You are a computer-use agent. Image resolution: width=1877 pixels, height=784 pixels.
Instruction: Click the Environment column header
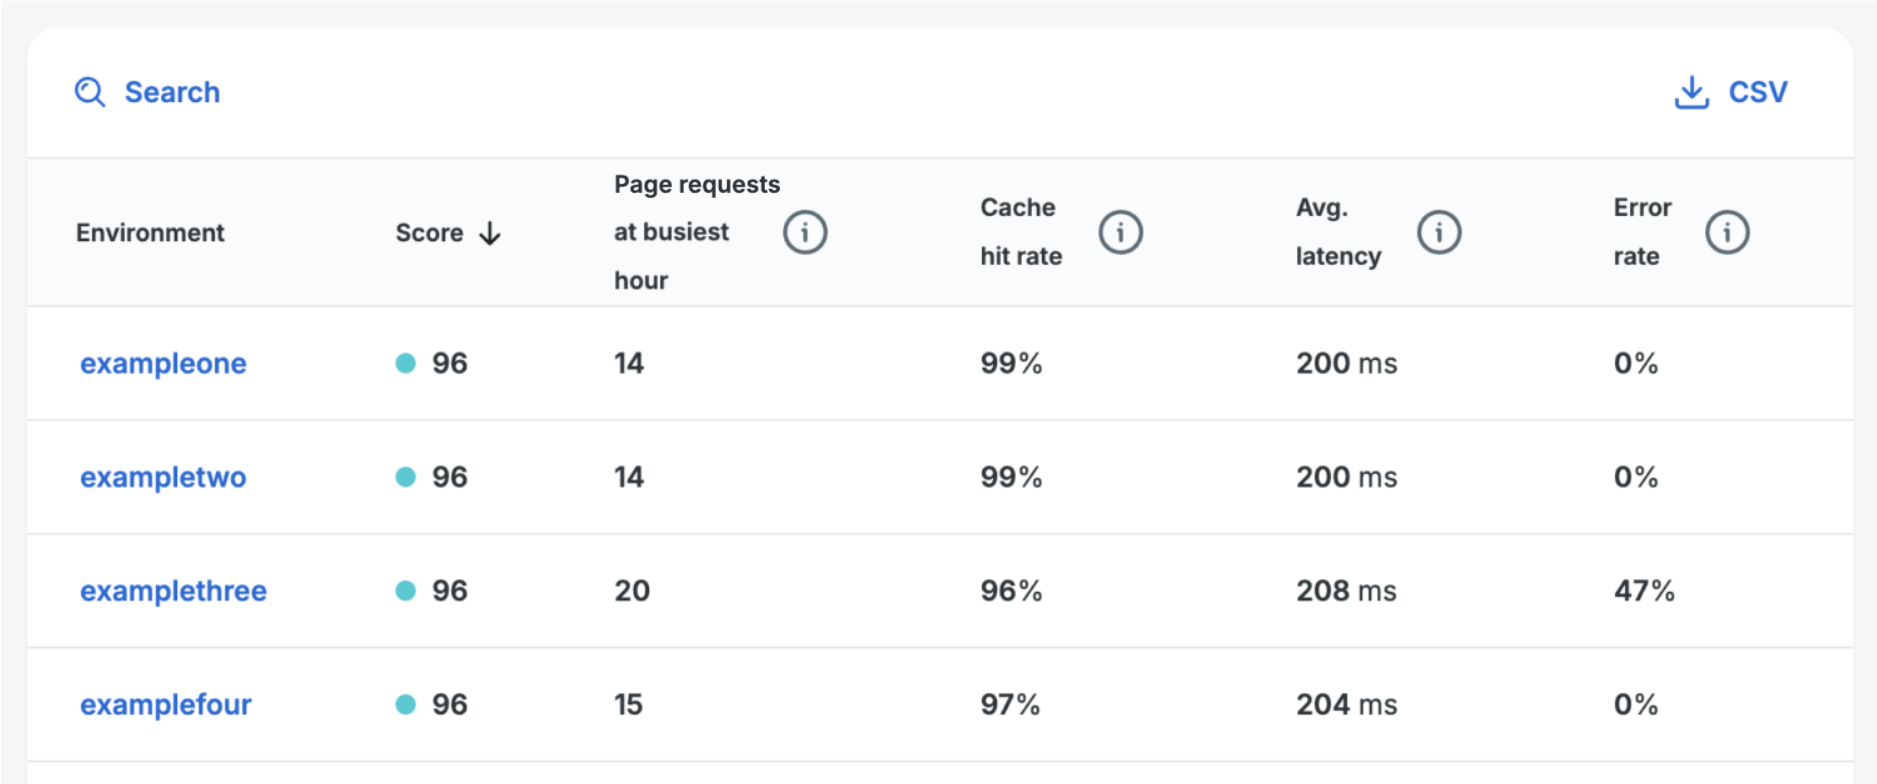click(x=150, y=233)
